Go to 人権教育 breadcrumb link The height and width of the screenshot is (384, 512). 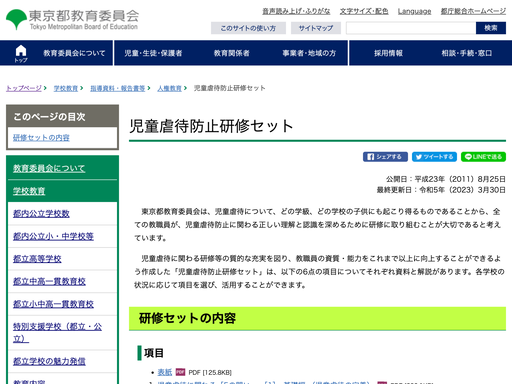tap(170, 88)
